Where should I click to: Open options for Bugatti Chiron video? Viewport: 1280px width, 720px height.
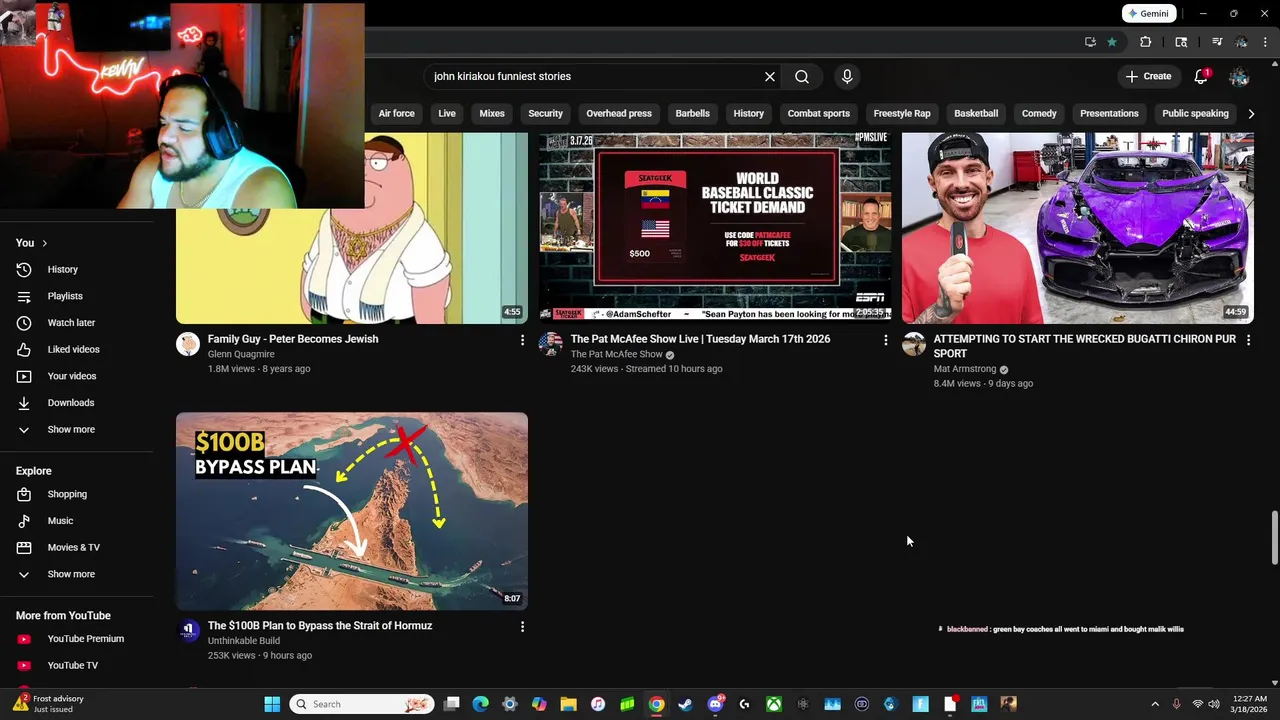click(x=1248, y=340)
